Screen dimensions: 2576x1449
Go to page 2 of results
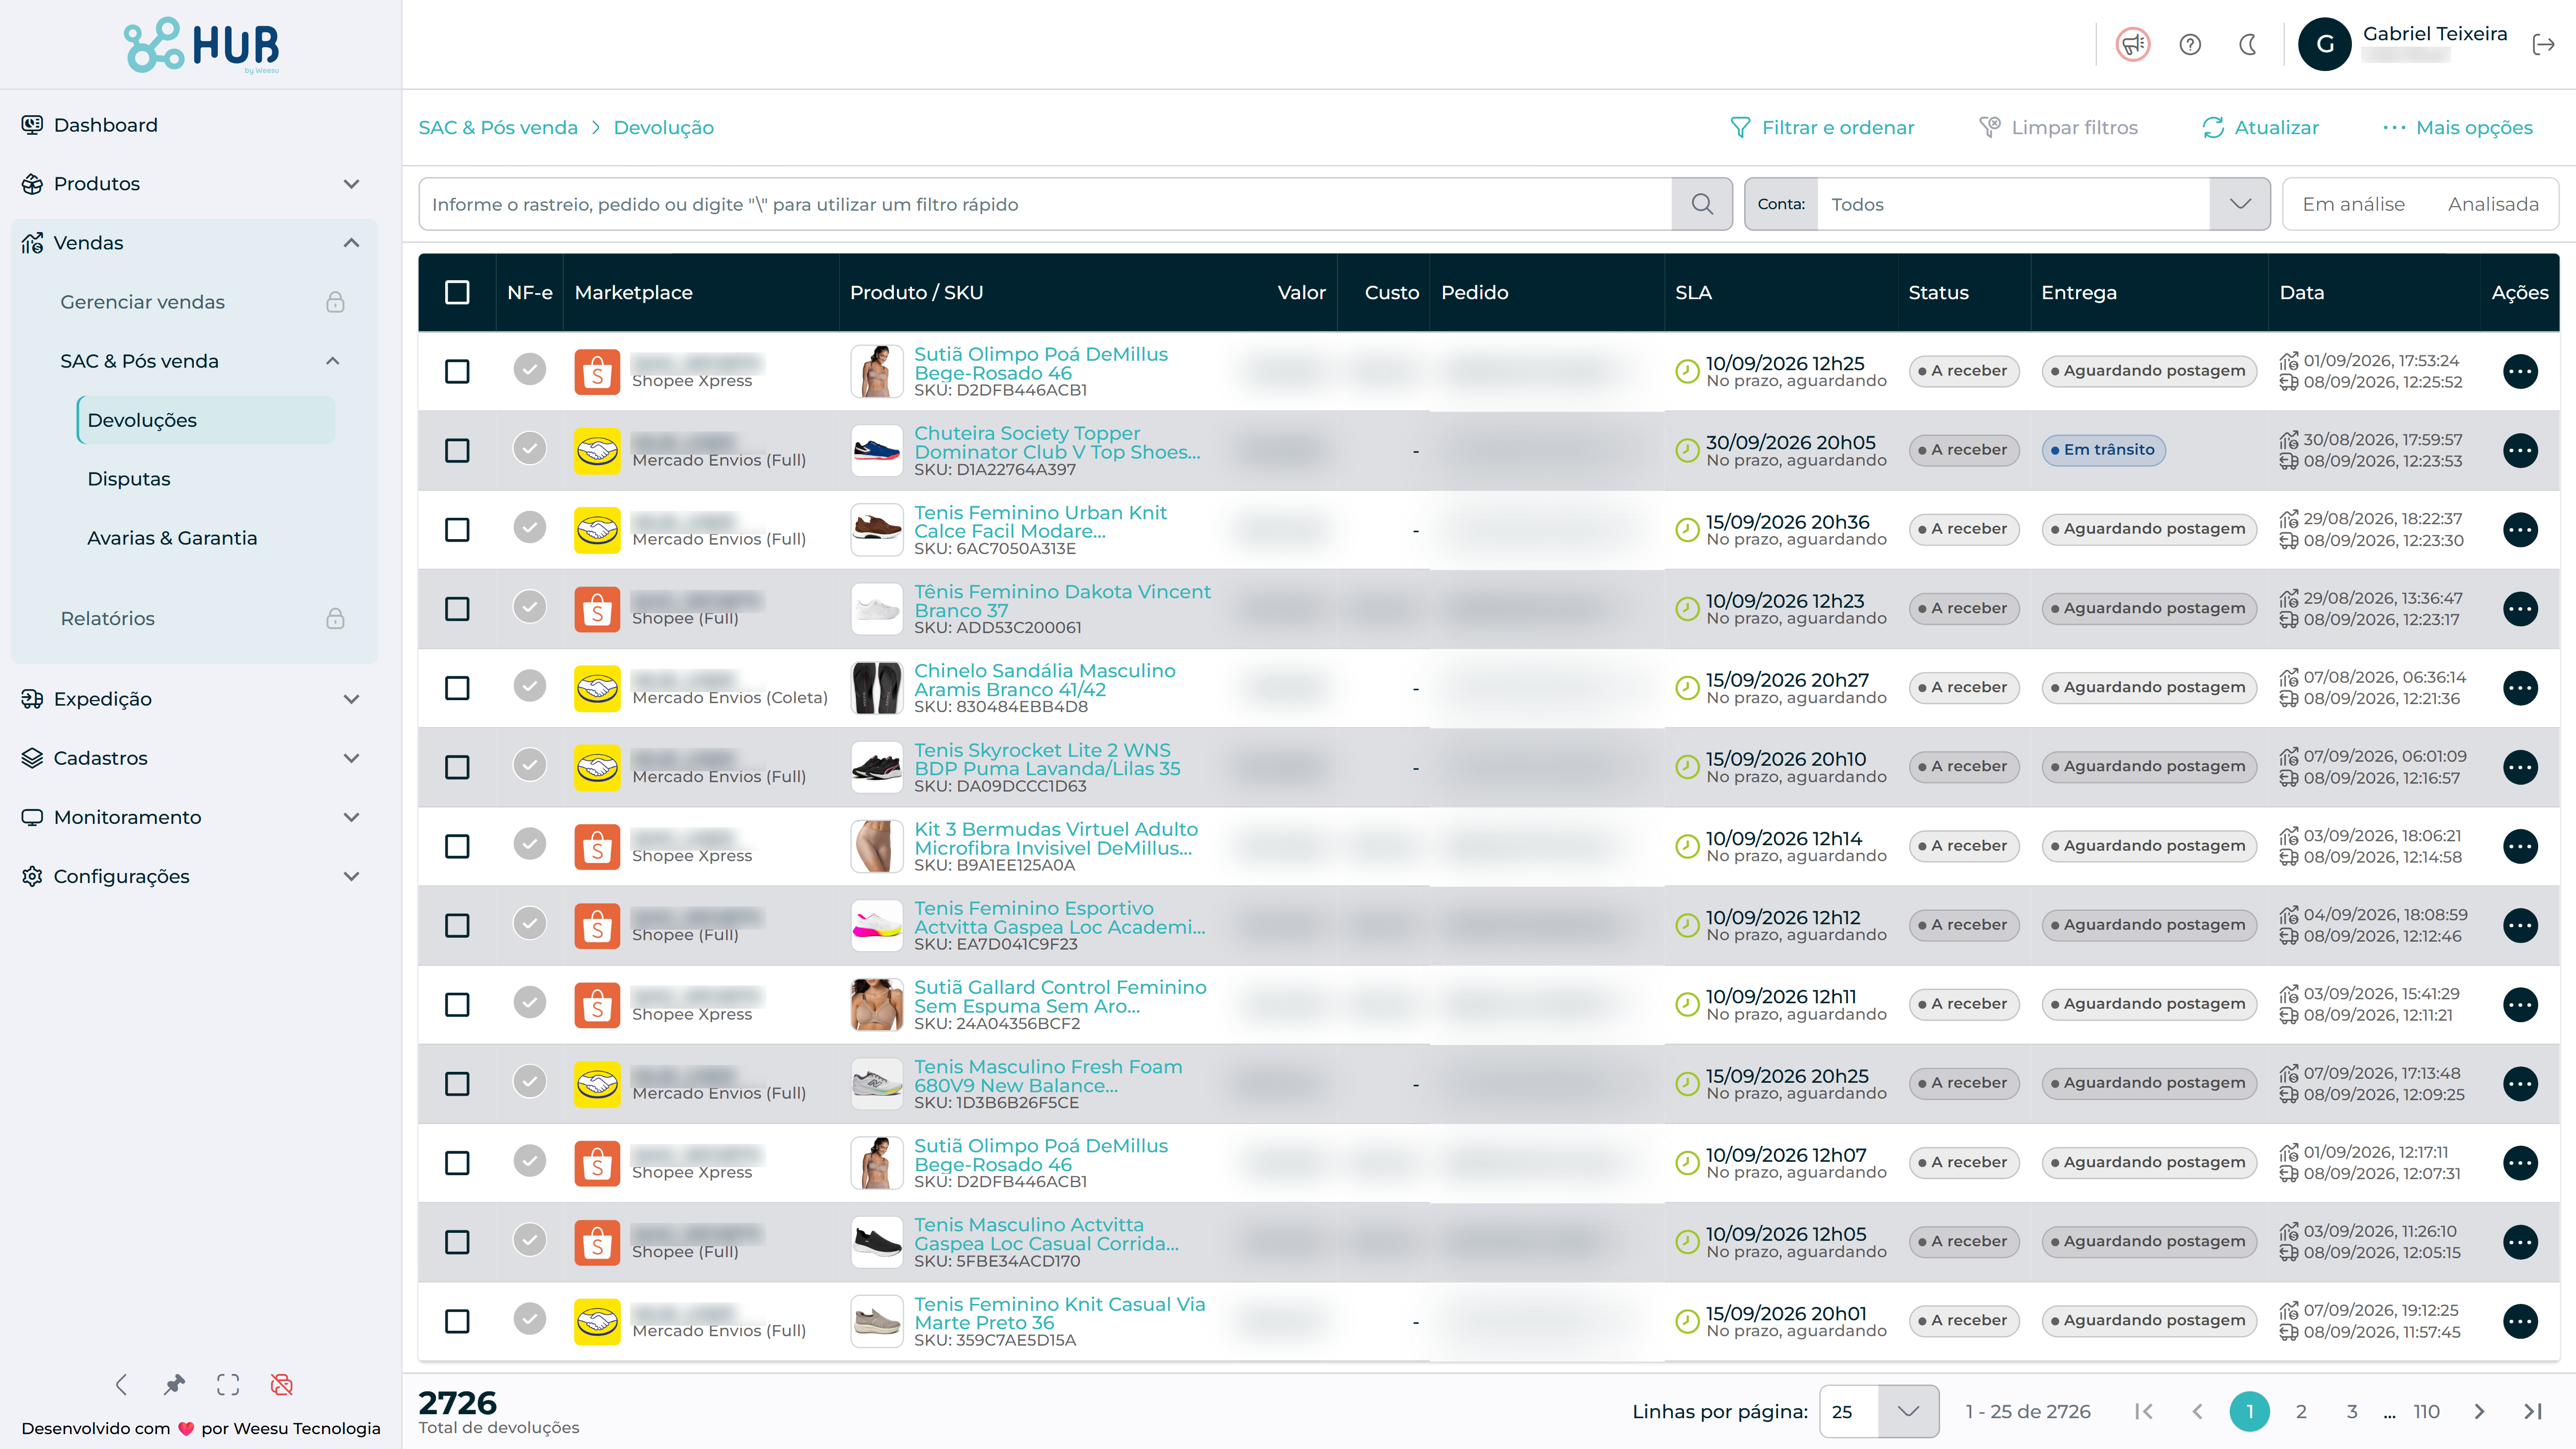[2301, 1411]
